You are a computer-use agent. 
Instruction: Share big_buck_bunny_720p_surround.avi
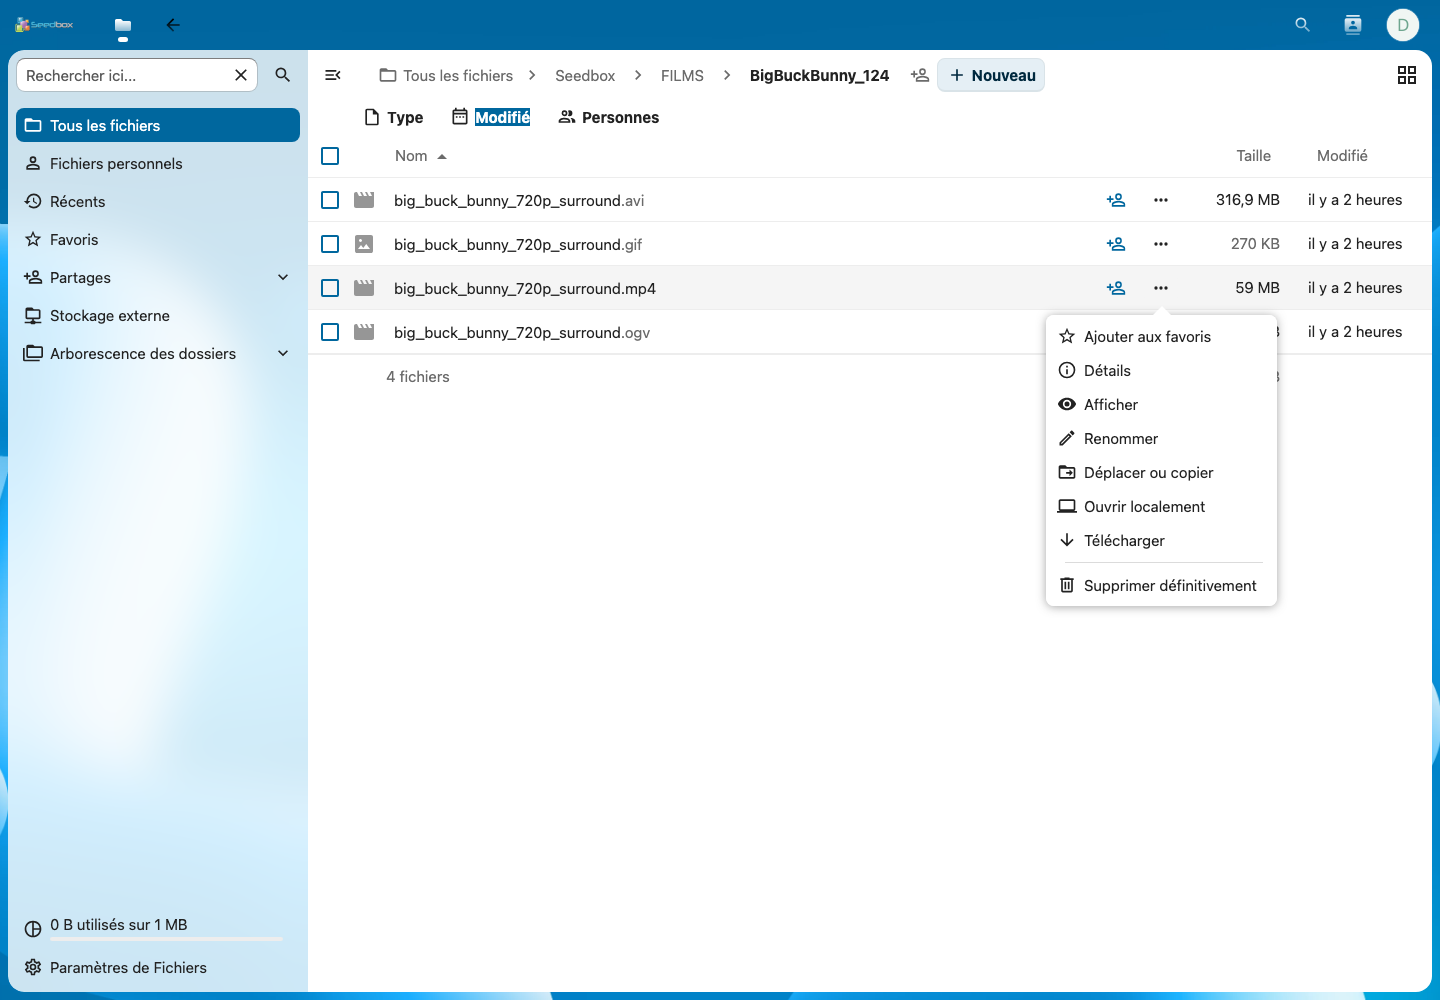coord(1116,200)
